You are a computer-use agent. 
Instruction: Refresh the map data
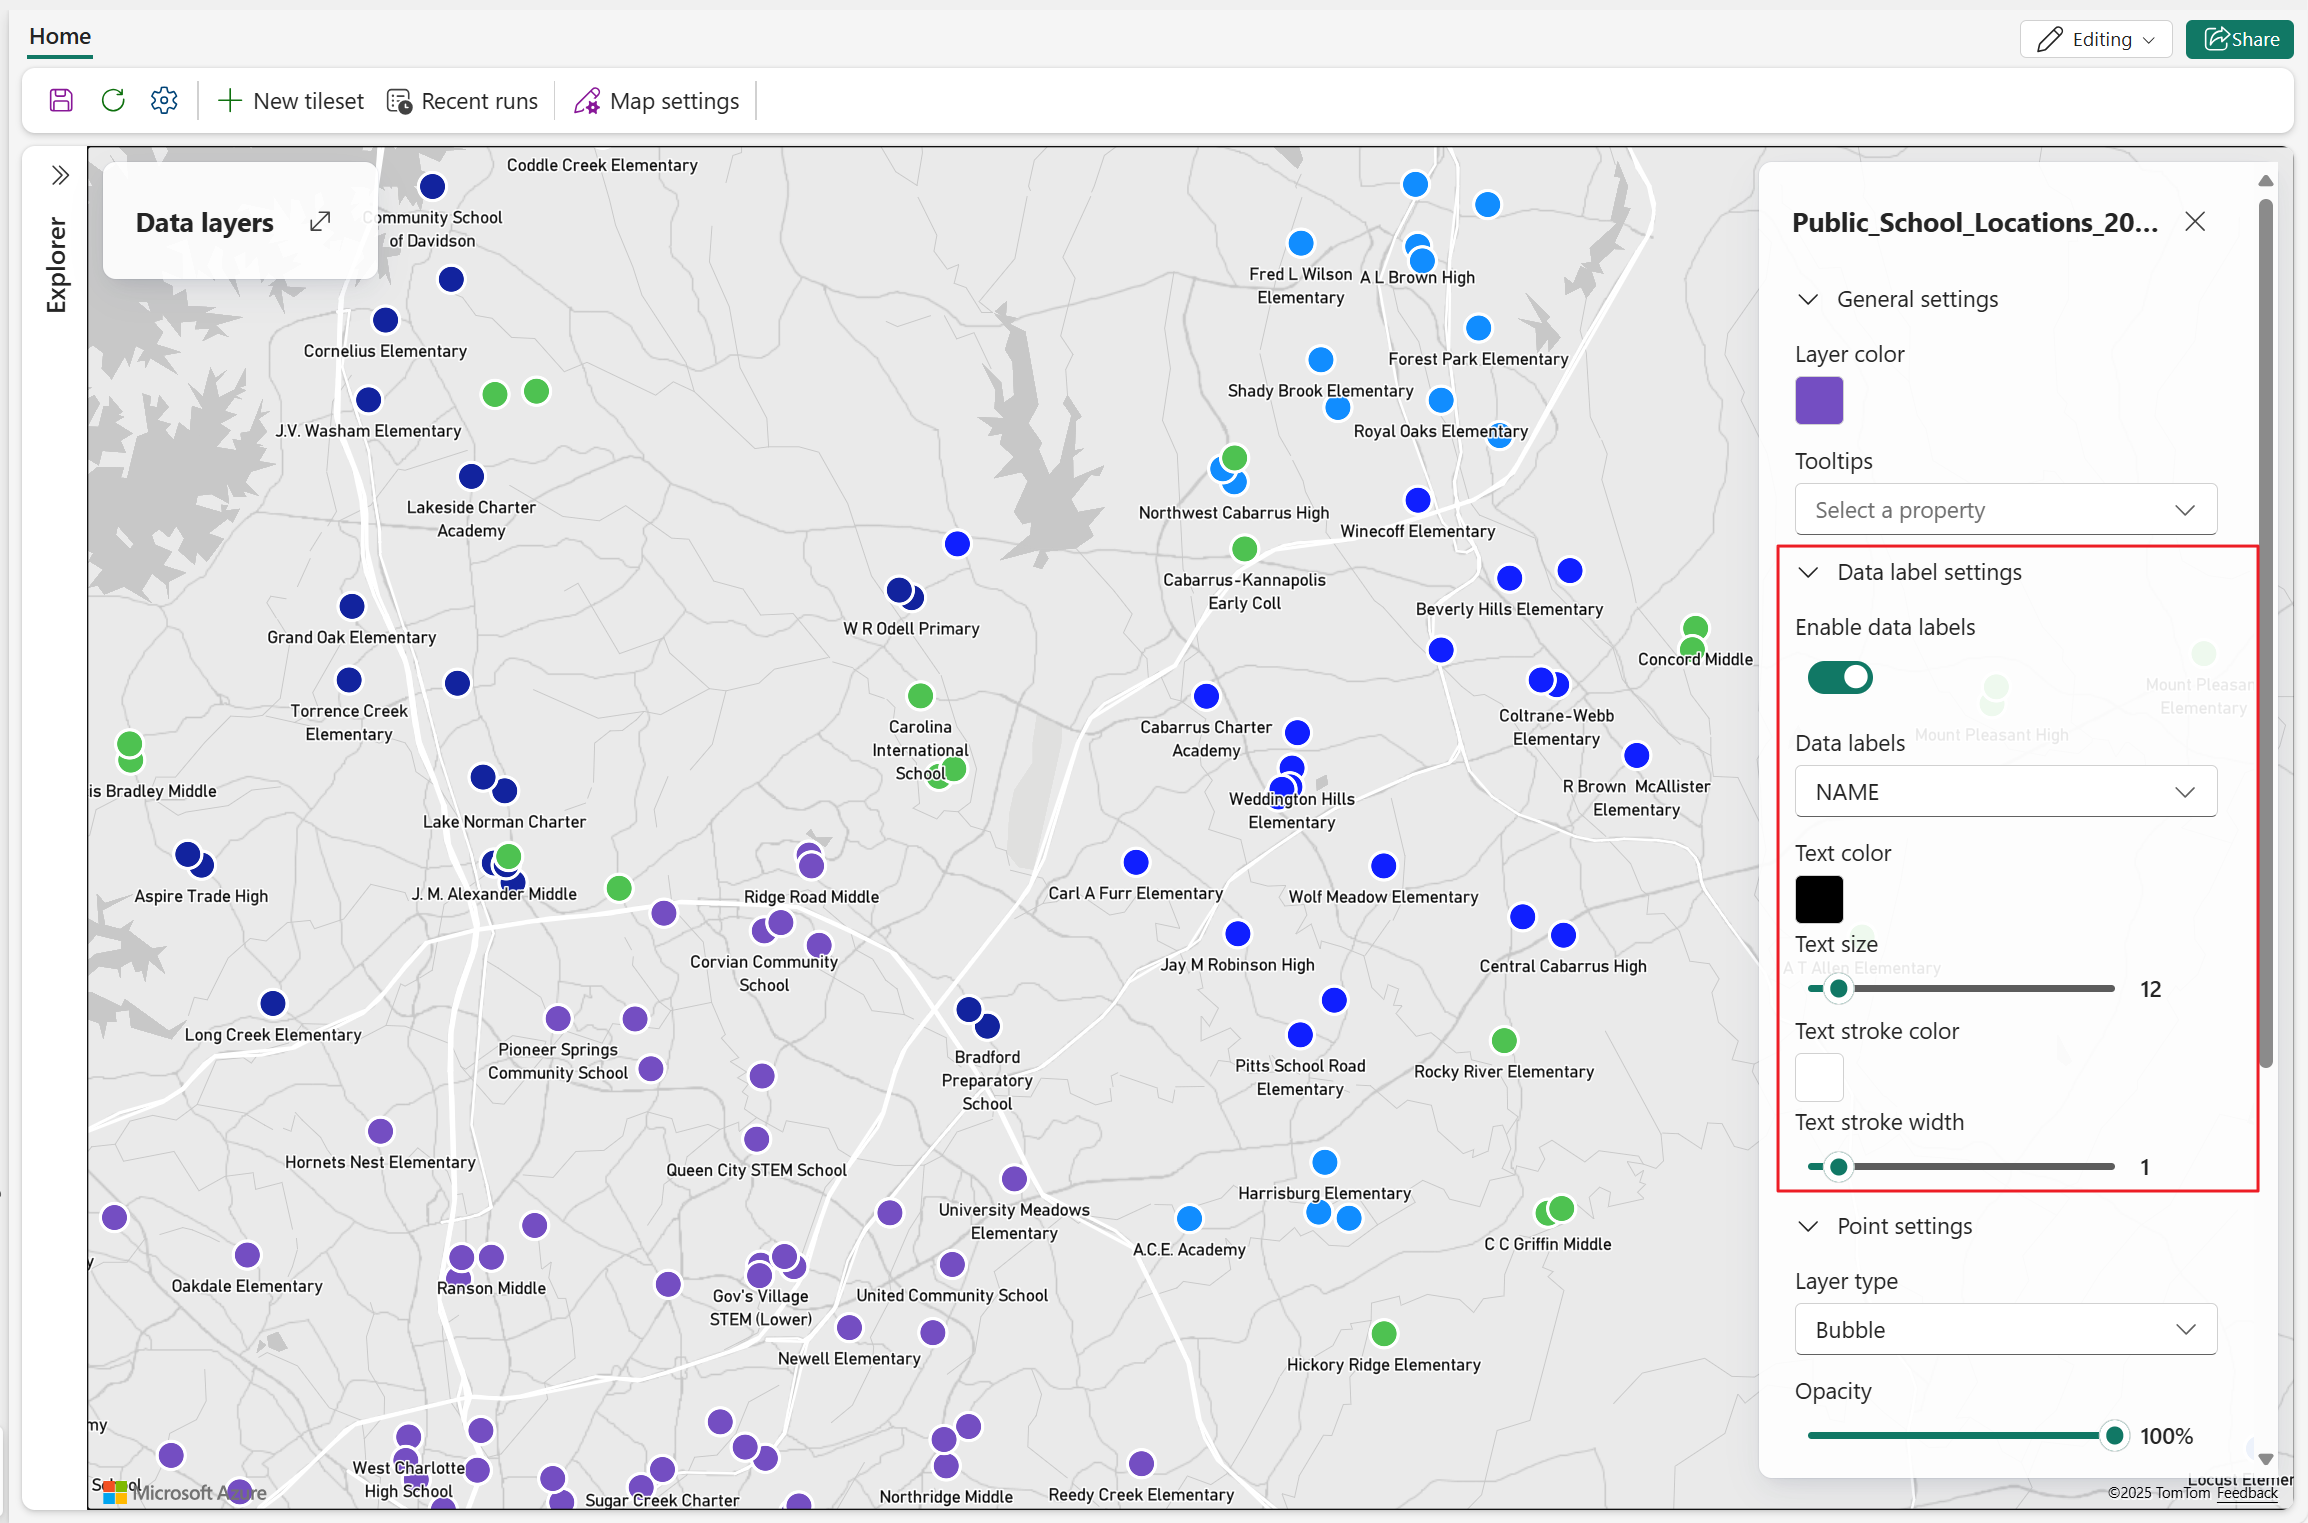click(x=113, y=100)
